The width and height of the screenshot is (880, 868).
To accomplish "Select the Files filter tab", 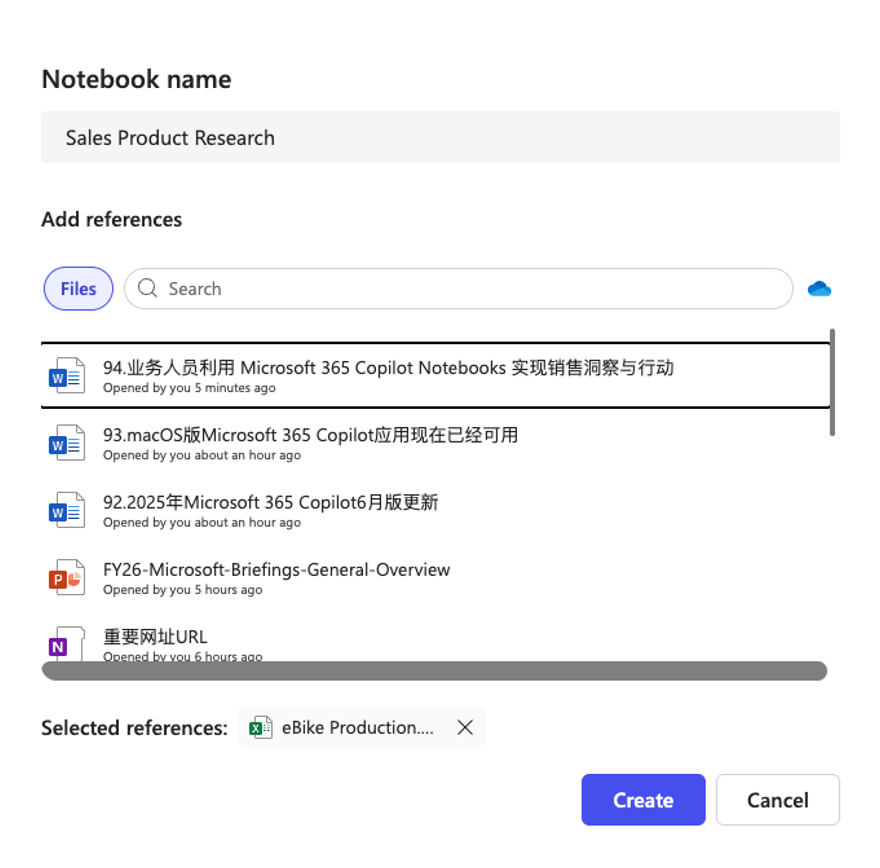I will [x=79, y=288].
